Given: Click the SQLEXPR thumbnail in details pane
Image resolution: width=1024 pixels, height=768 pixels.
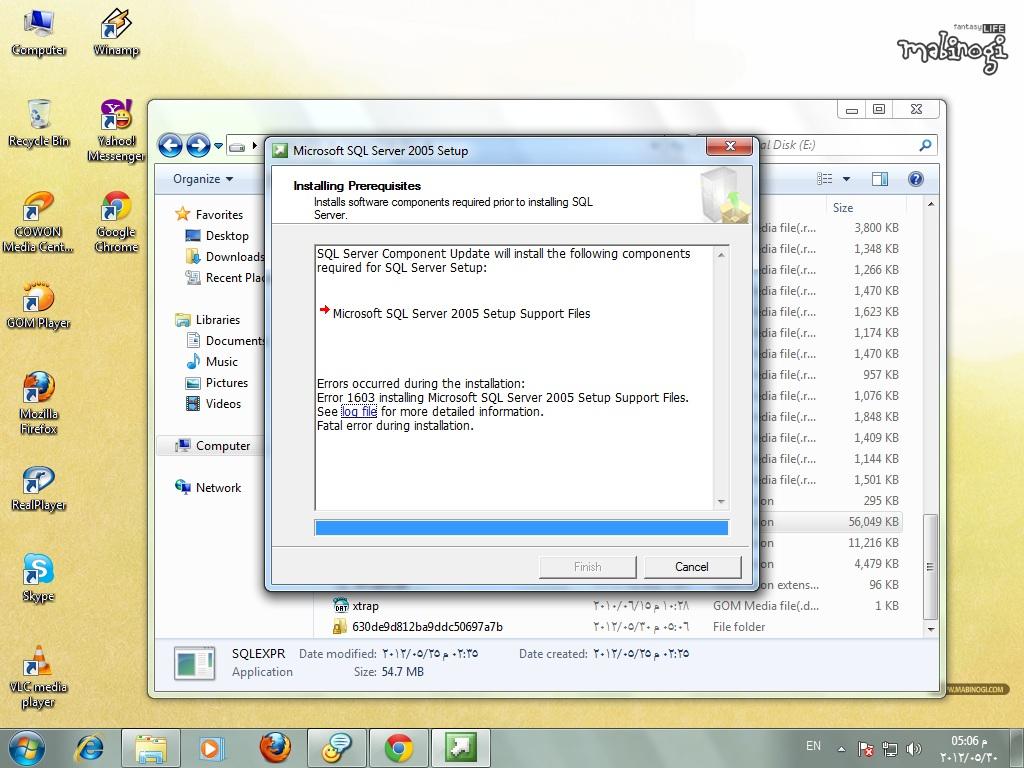Looking at the screenshot, I should pyautogui.click(x=195, y=663).
